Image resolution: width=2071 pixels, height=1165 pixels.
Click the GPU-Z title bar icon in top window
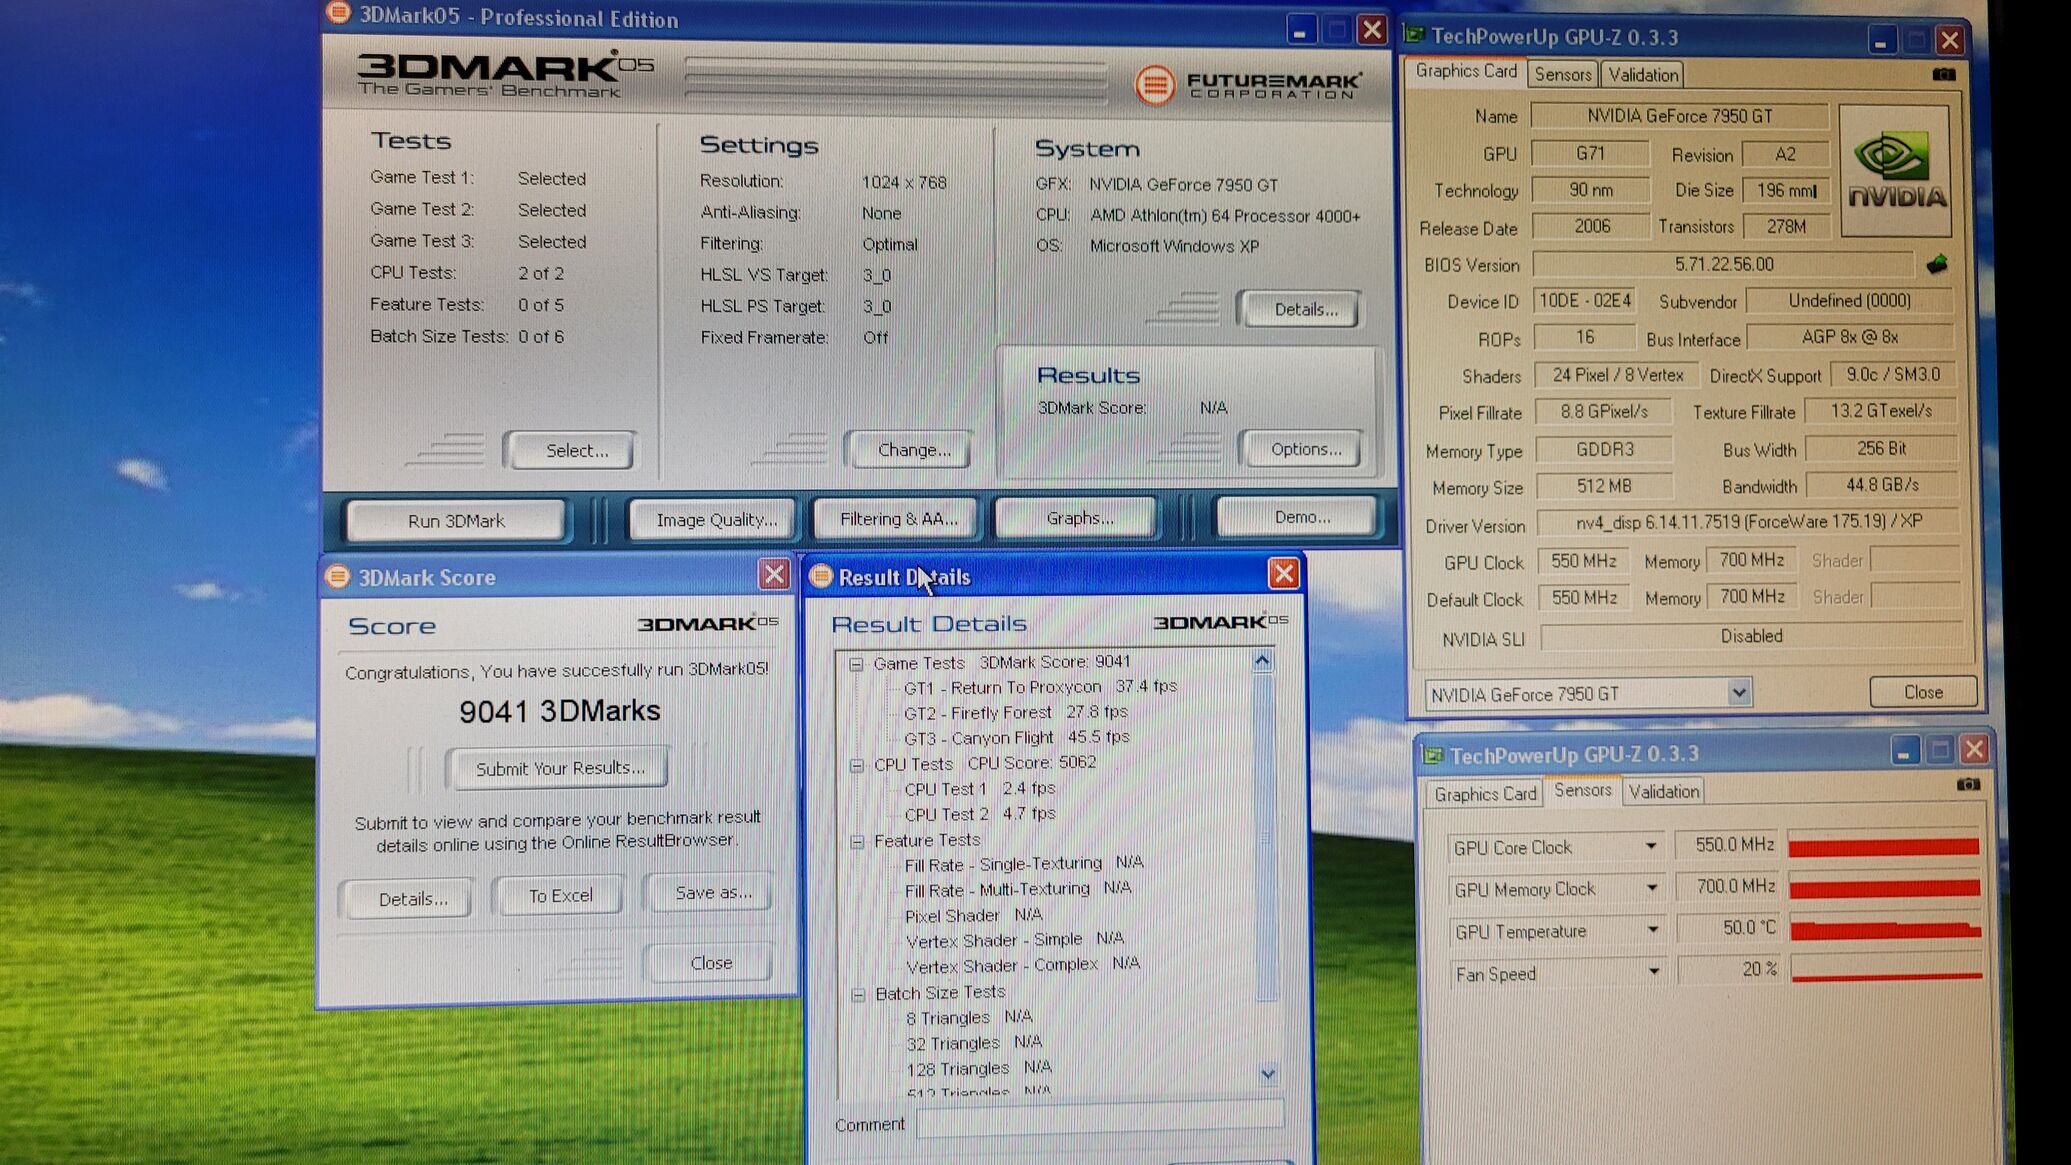1414,36
